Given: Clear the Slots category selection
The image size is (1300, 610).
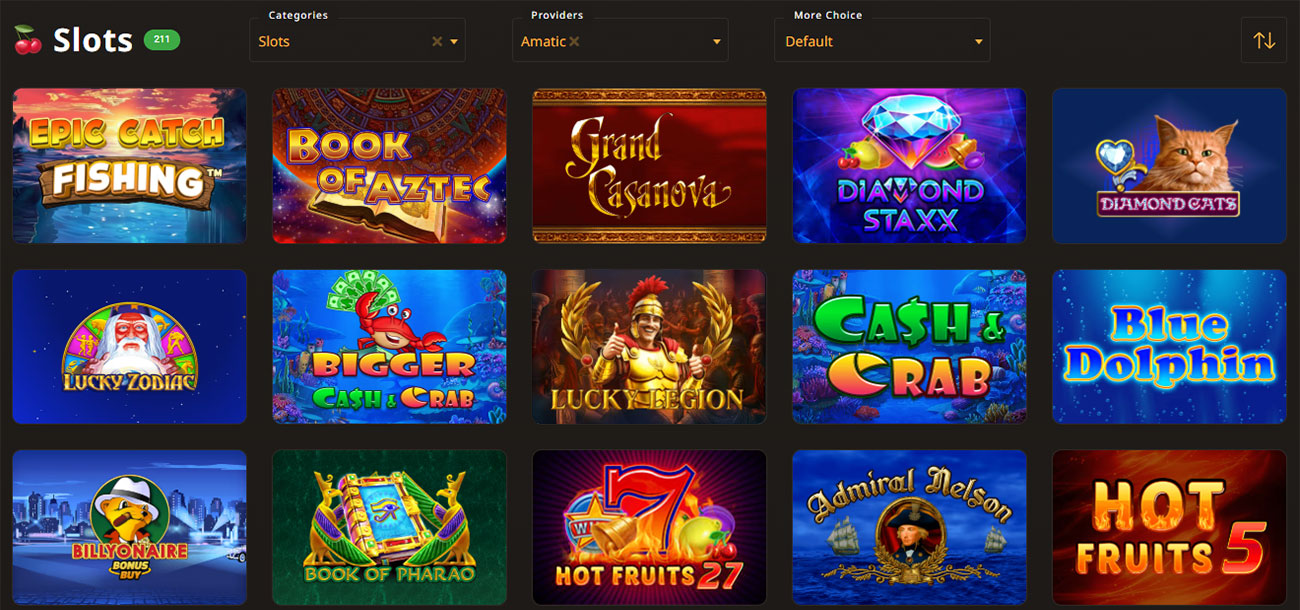Looking at the screenshot, I should pos(437,42).
